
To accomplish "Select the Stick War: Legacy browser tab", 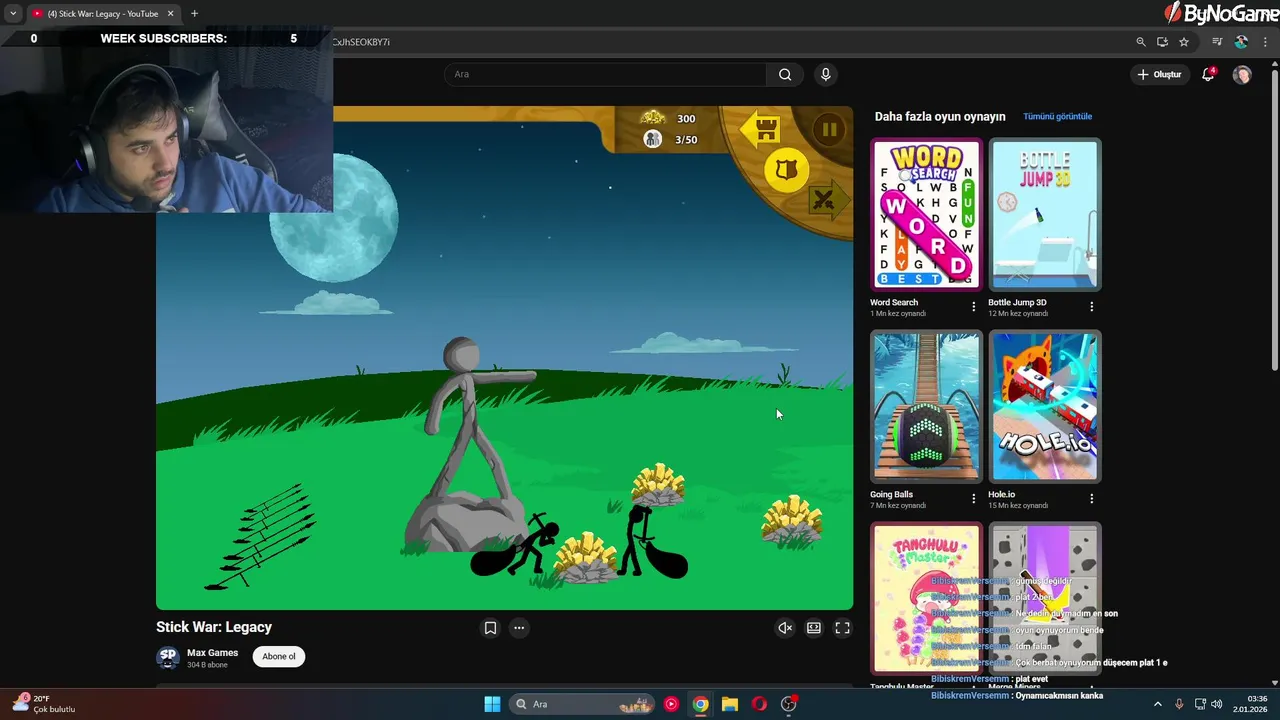I will [x=101, y=14].
